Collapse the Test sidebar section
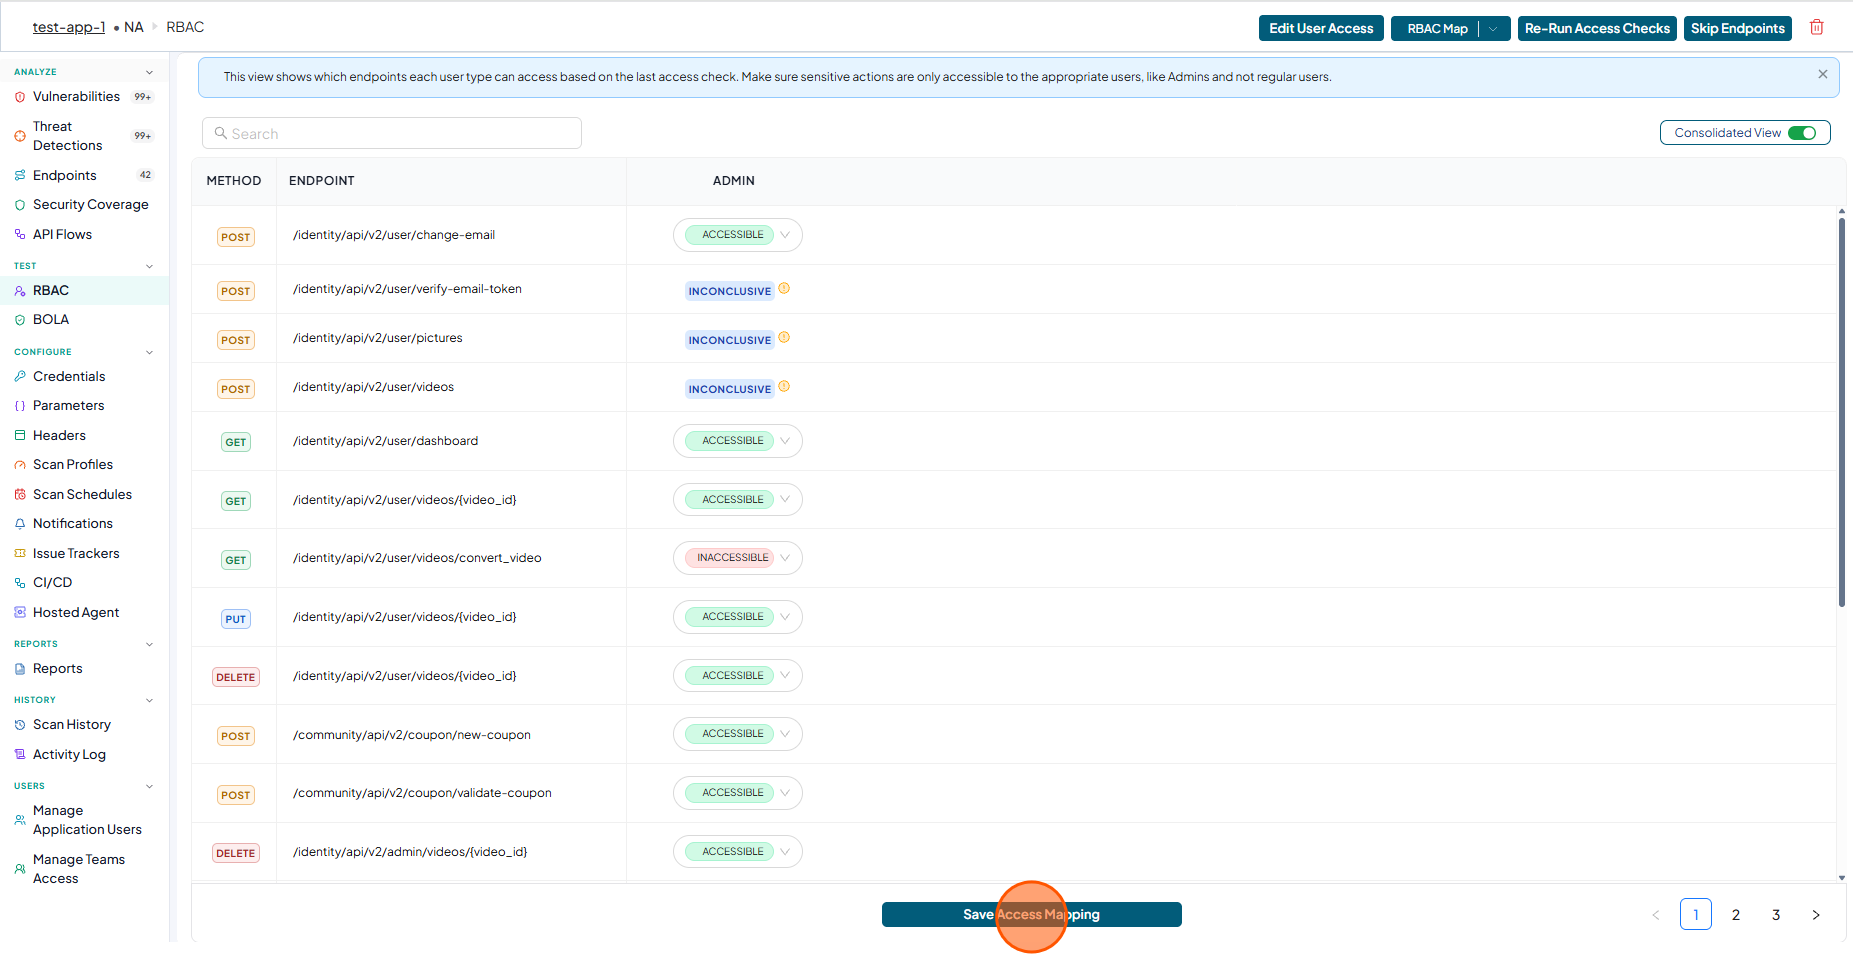Screen dimensions: 1853x954 click(x=150, y=266)
